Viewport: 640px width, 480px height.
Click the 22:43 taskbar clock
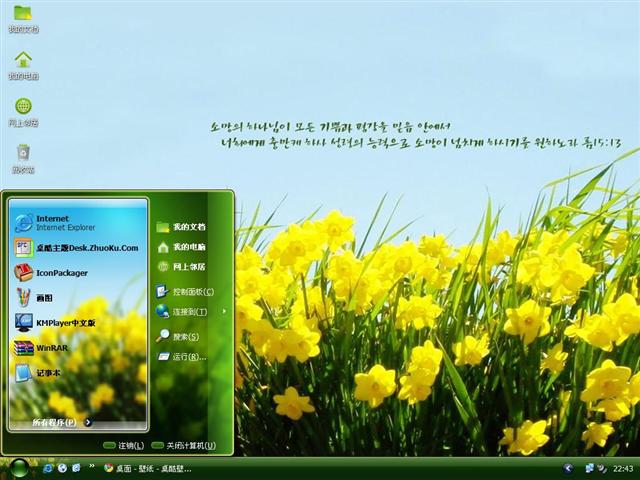tap(623, 469)
